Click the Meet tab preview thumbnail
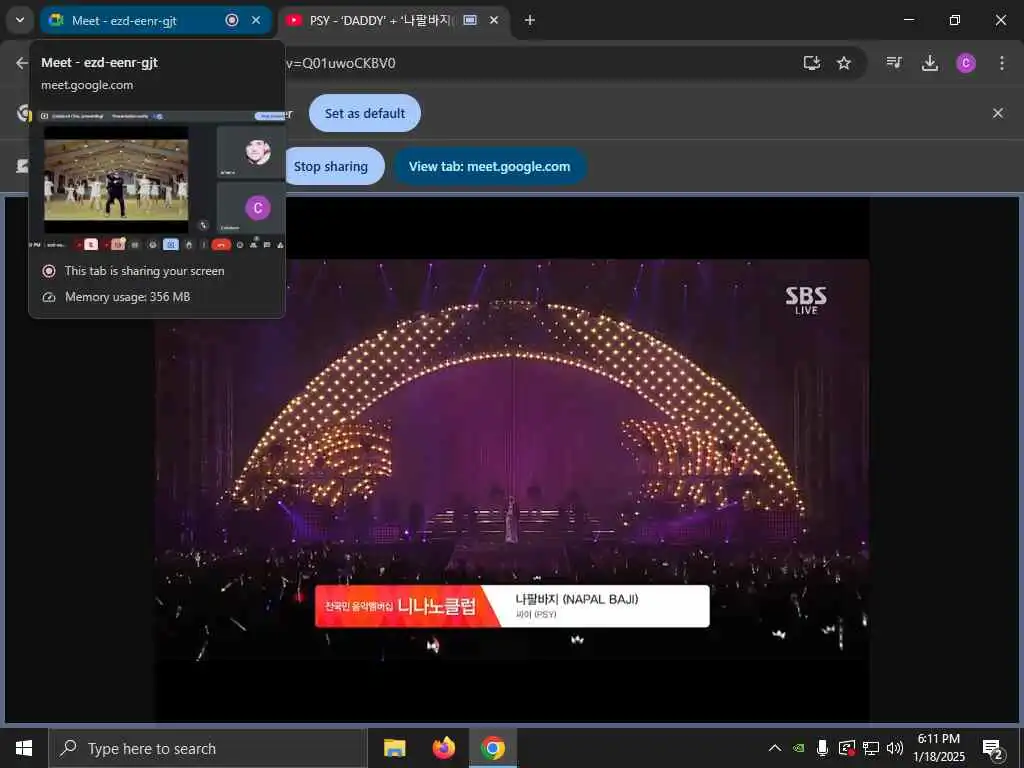The image size is (1024, 768). [x=157, y=181]
